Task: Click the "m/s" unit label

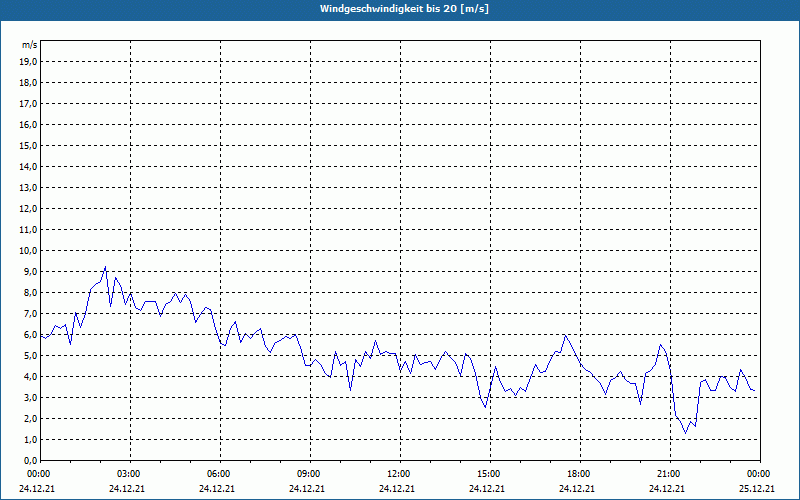Action: coord(30,45)
